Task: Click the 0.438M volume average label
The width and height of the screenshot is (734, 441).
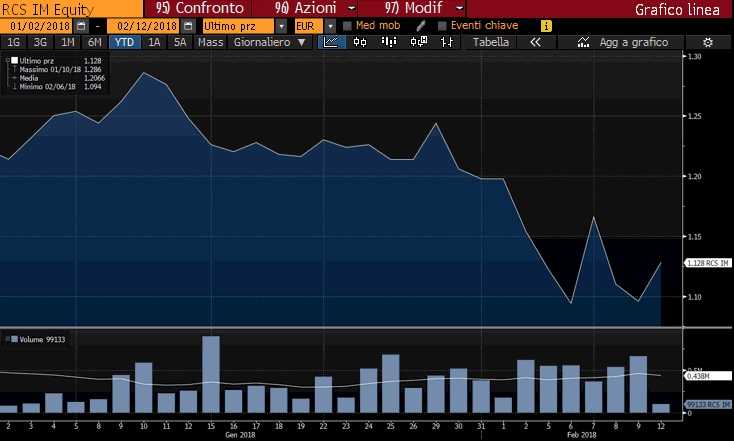Action: [x=708, y=376]
